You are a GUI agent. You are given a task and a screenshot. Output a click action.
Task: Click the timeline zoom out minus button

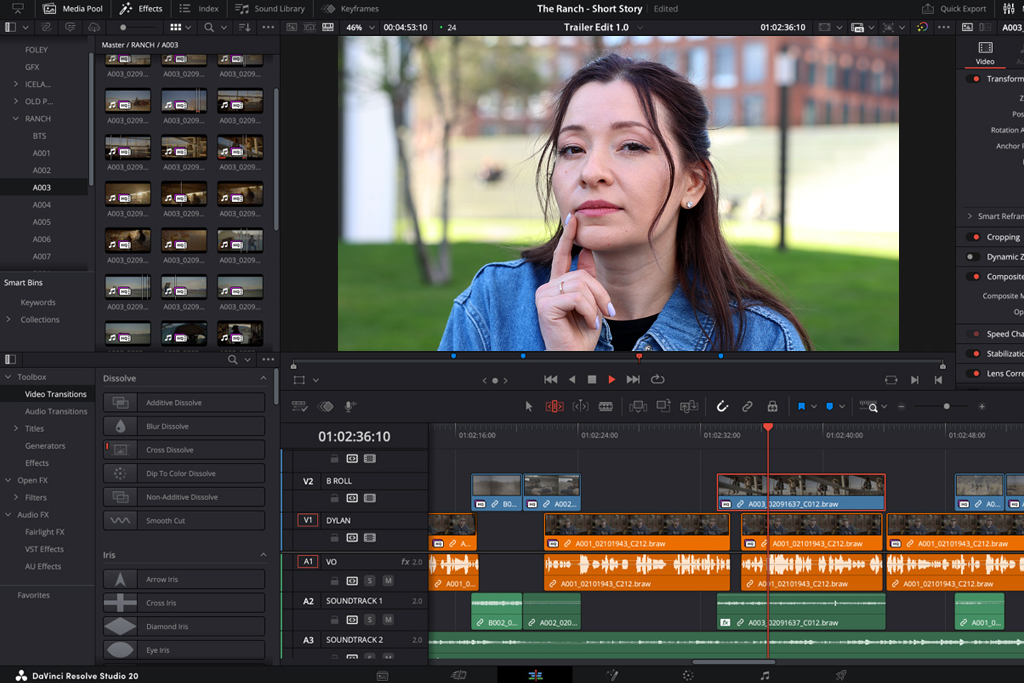click(901, 406)
